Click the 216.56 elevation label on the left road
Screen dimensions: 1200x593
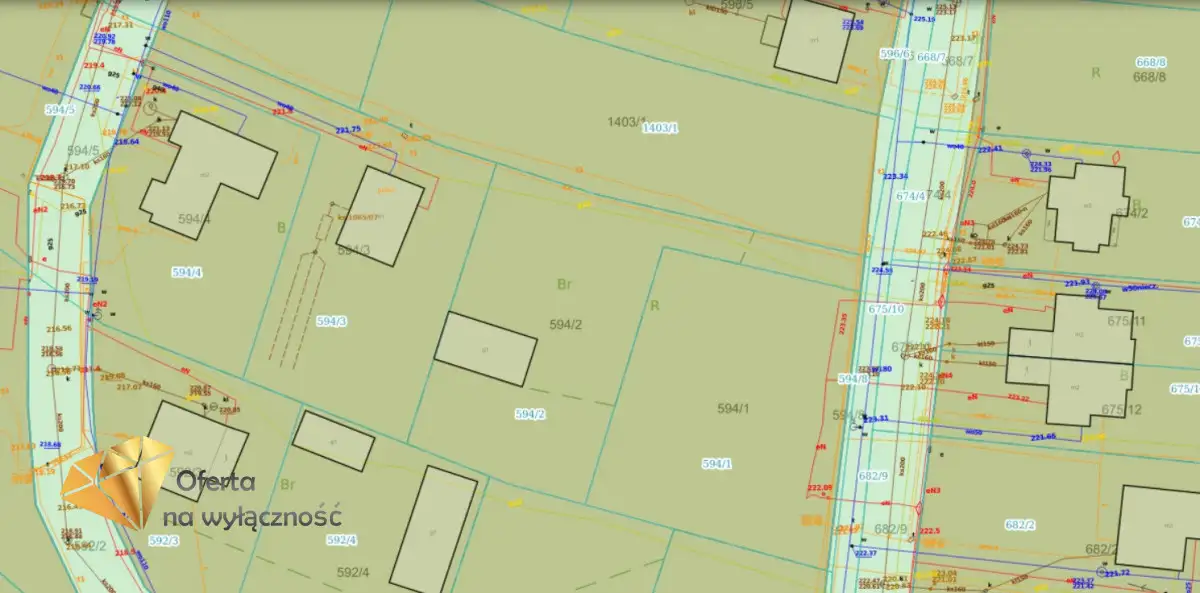click(59, 328)
